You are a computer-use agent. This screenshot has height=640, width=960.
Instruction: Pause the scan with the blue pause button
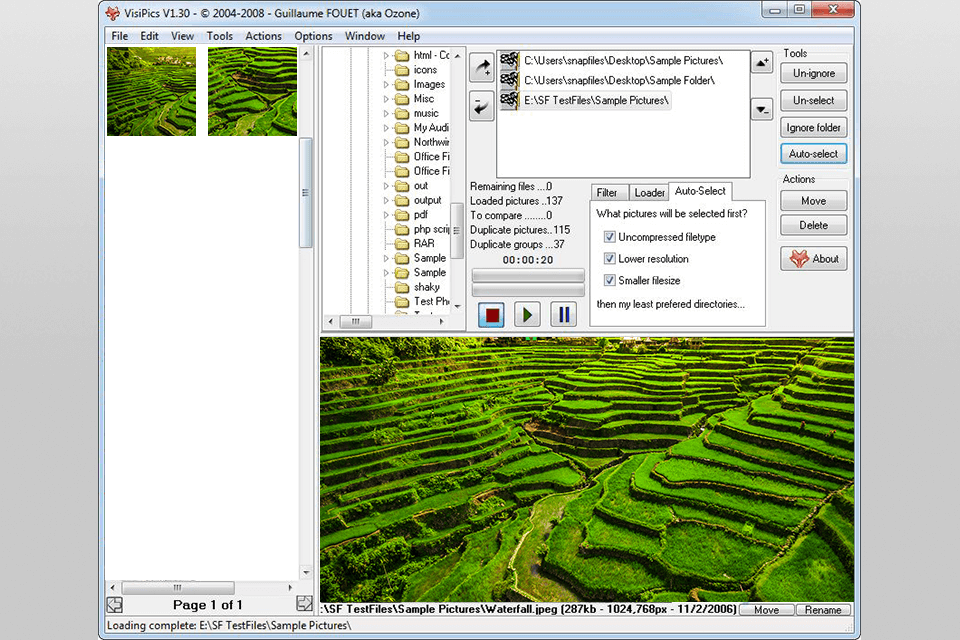[x=563, y=314]
